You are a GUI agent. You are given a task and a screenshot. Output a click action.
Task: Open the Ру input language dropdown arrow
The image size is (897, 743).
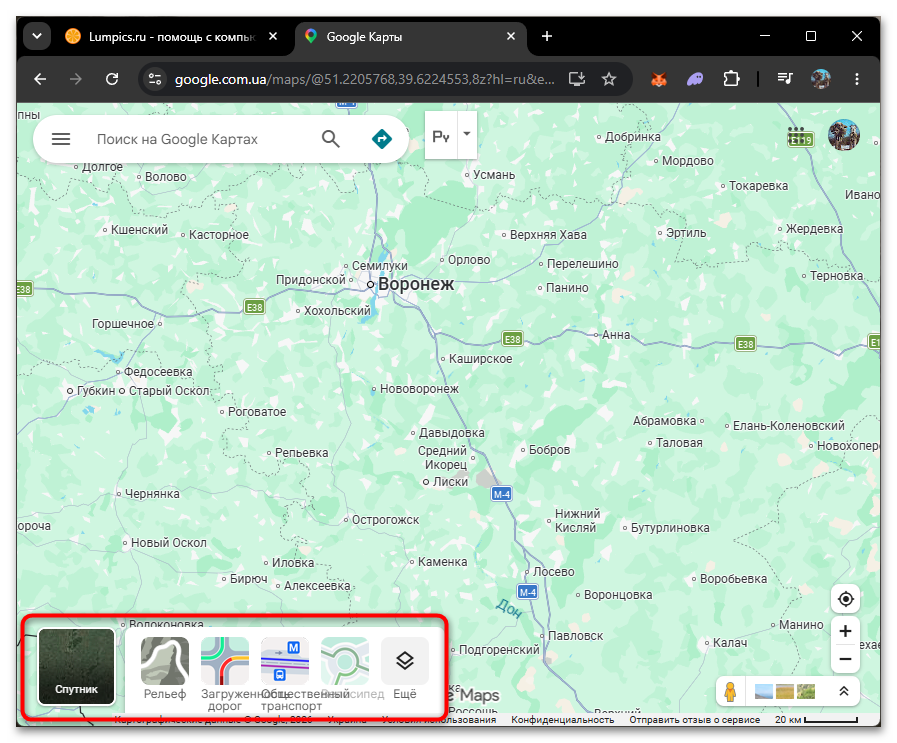[467, 134]
